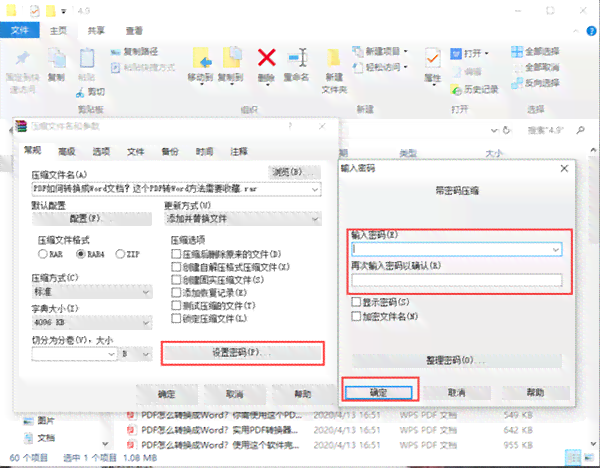Enable lock archive checkbox (L)
The image size is (600, 468).
176,318
